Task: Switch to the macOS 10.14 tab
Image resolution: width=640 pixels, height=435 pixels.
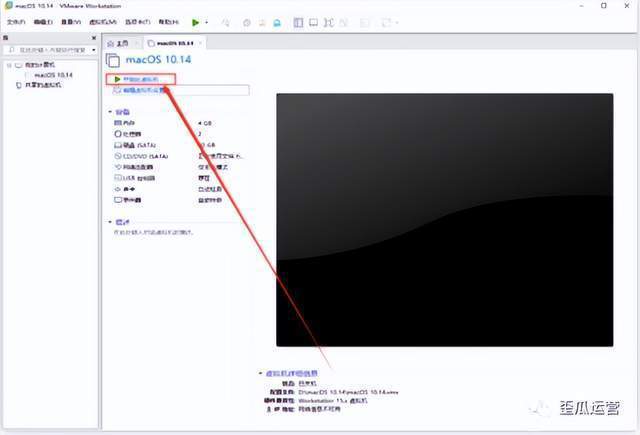Action: point(175,43)
